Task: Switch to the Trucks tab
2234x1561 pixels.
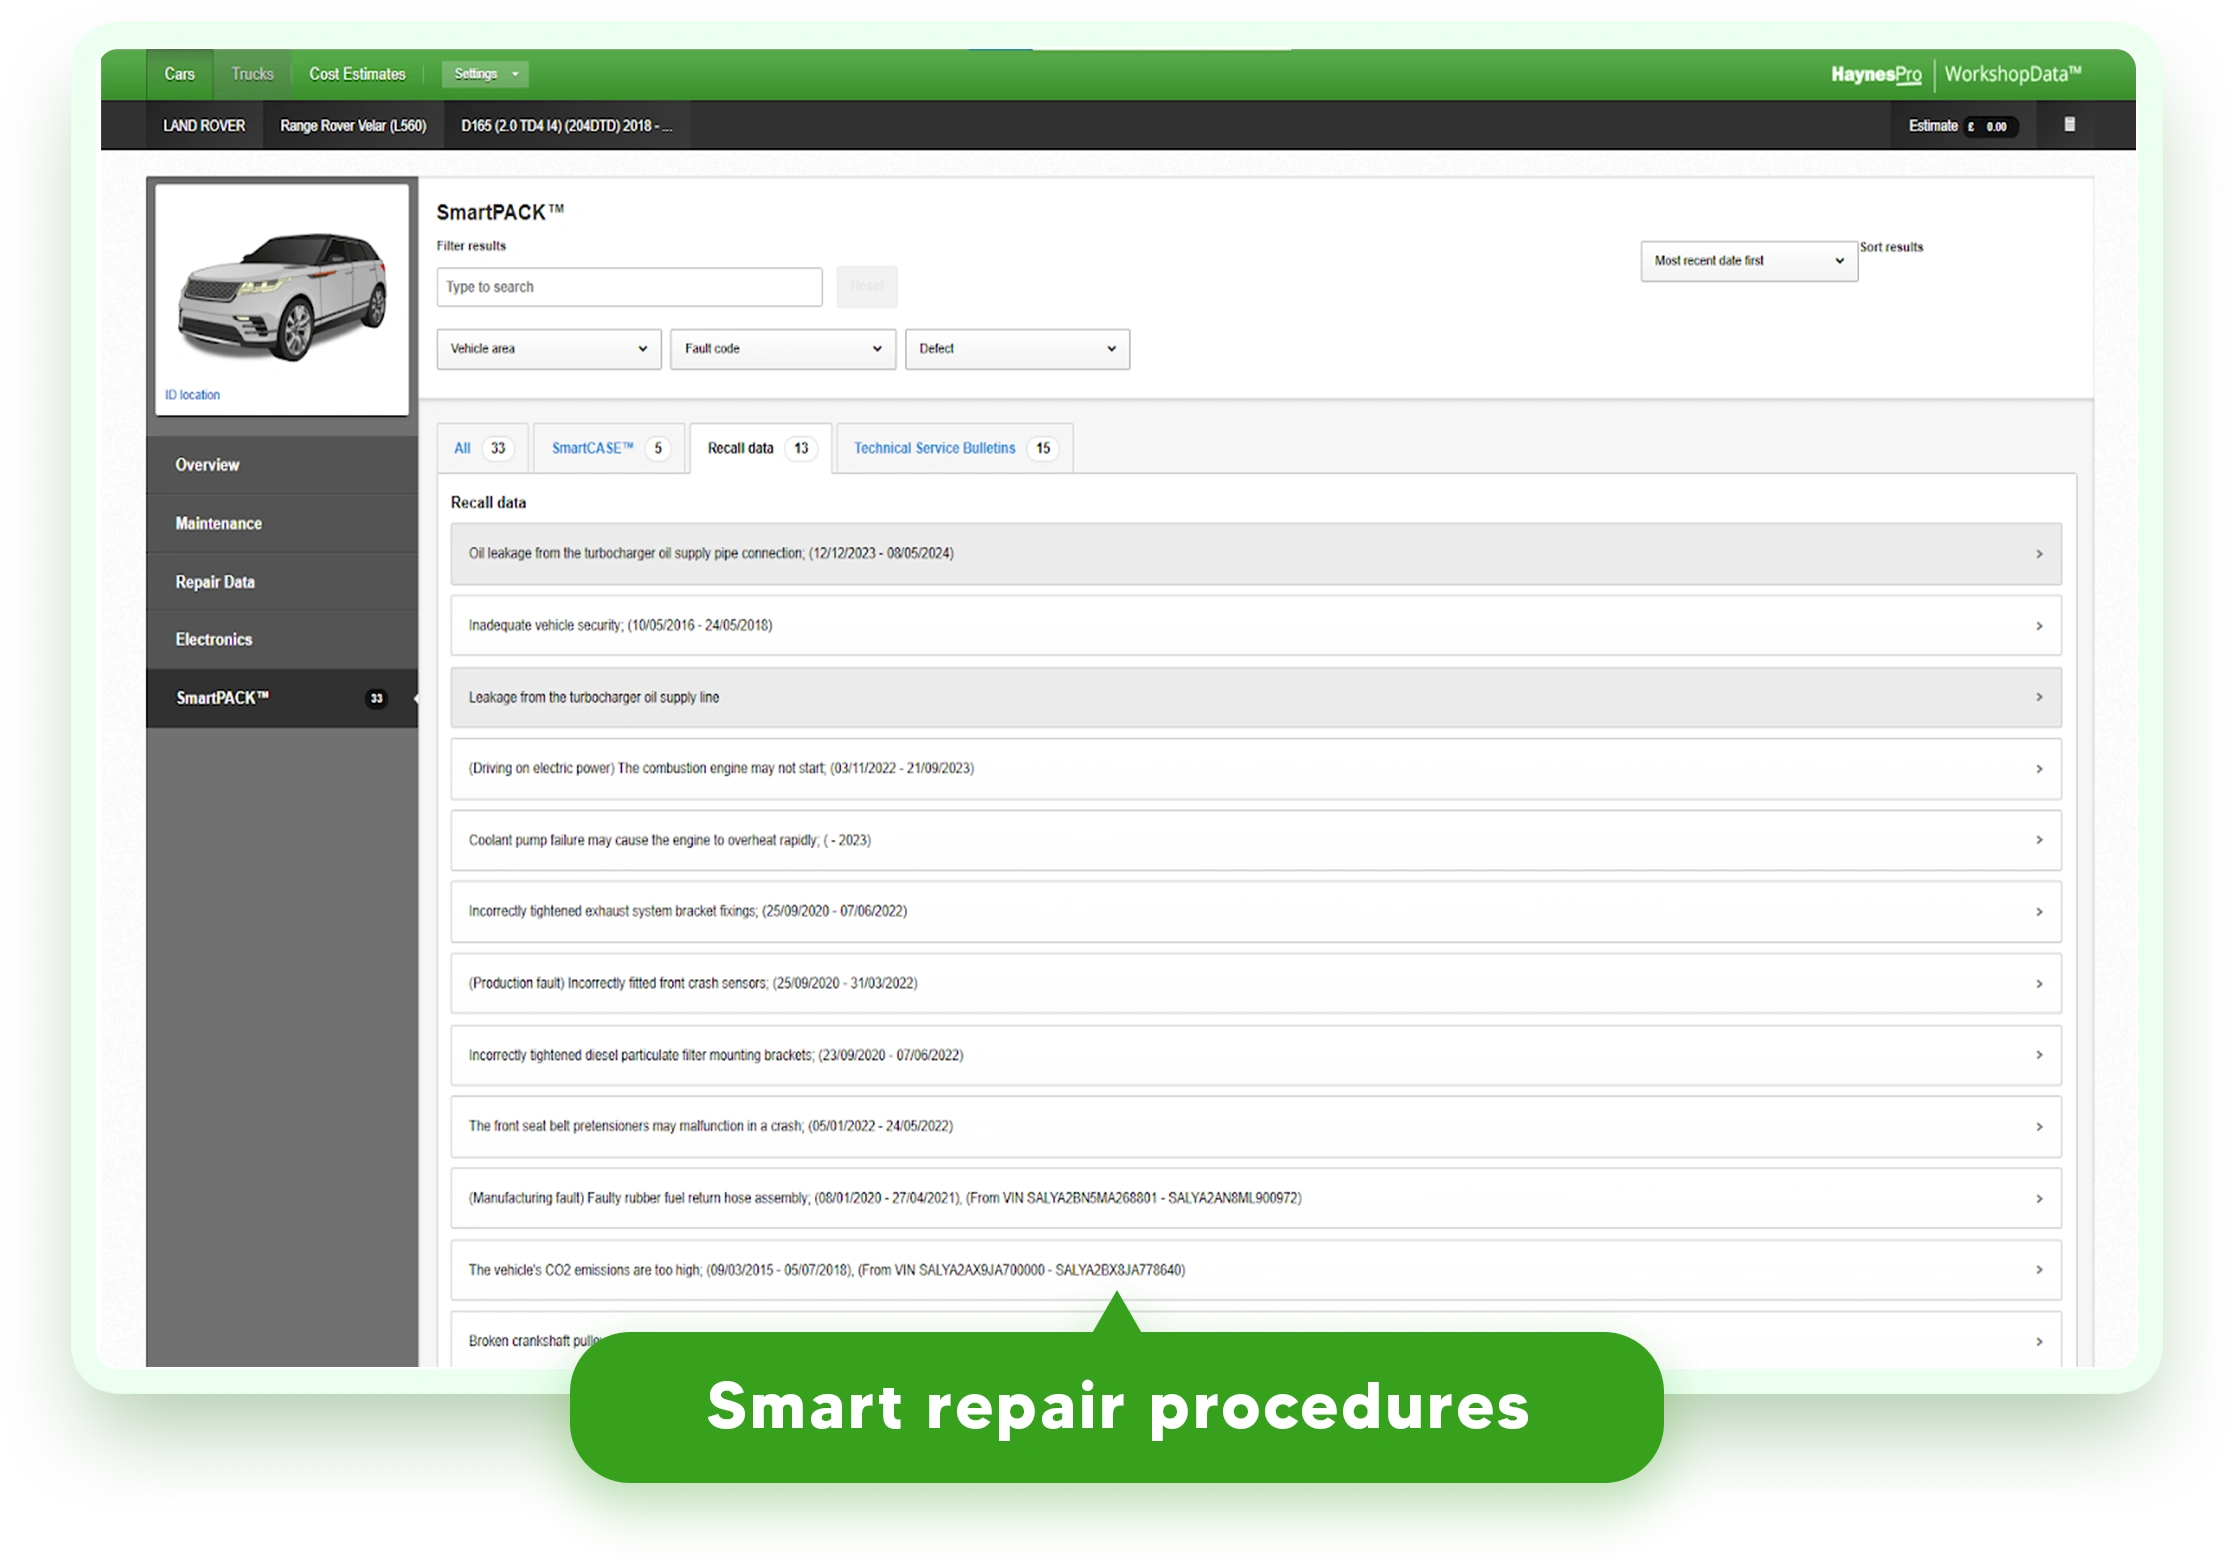Action: point(252,74)
